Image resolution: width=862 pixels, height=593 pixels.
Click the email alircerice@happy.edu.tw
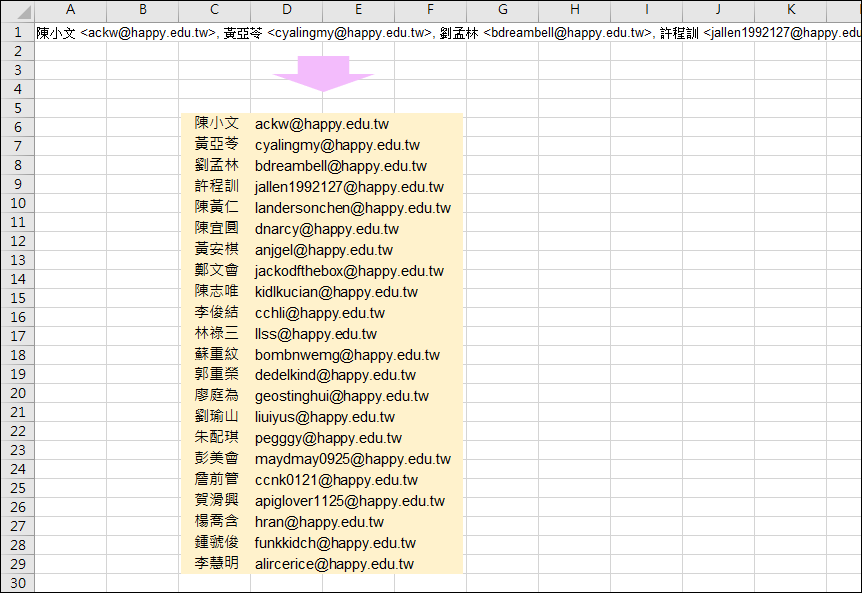point(334,564)
